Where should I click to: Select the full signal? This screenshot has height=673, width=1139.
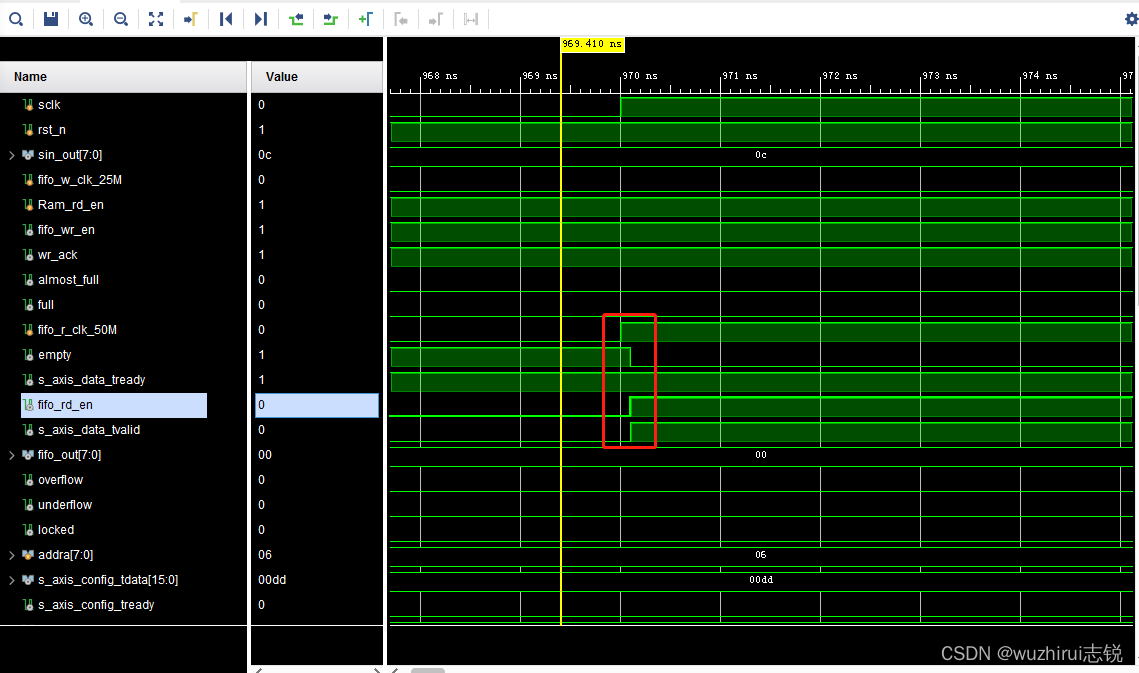[x=46, y=305]
